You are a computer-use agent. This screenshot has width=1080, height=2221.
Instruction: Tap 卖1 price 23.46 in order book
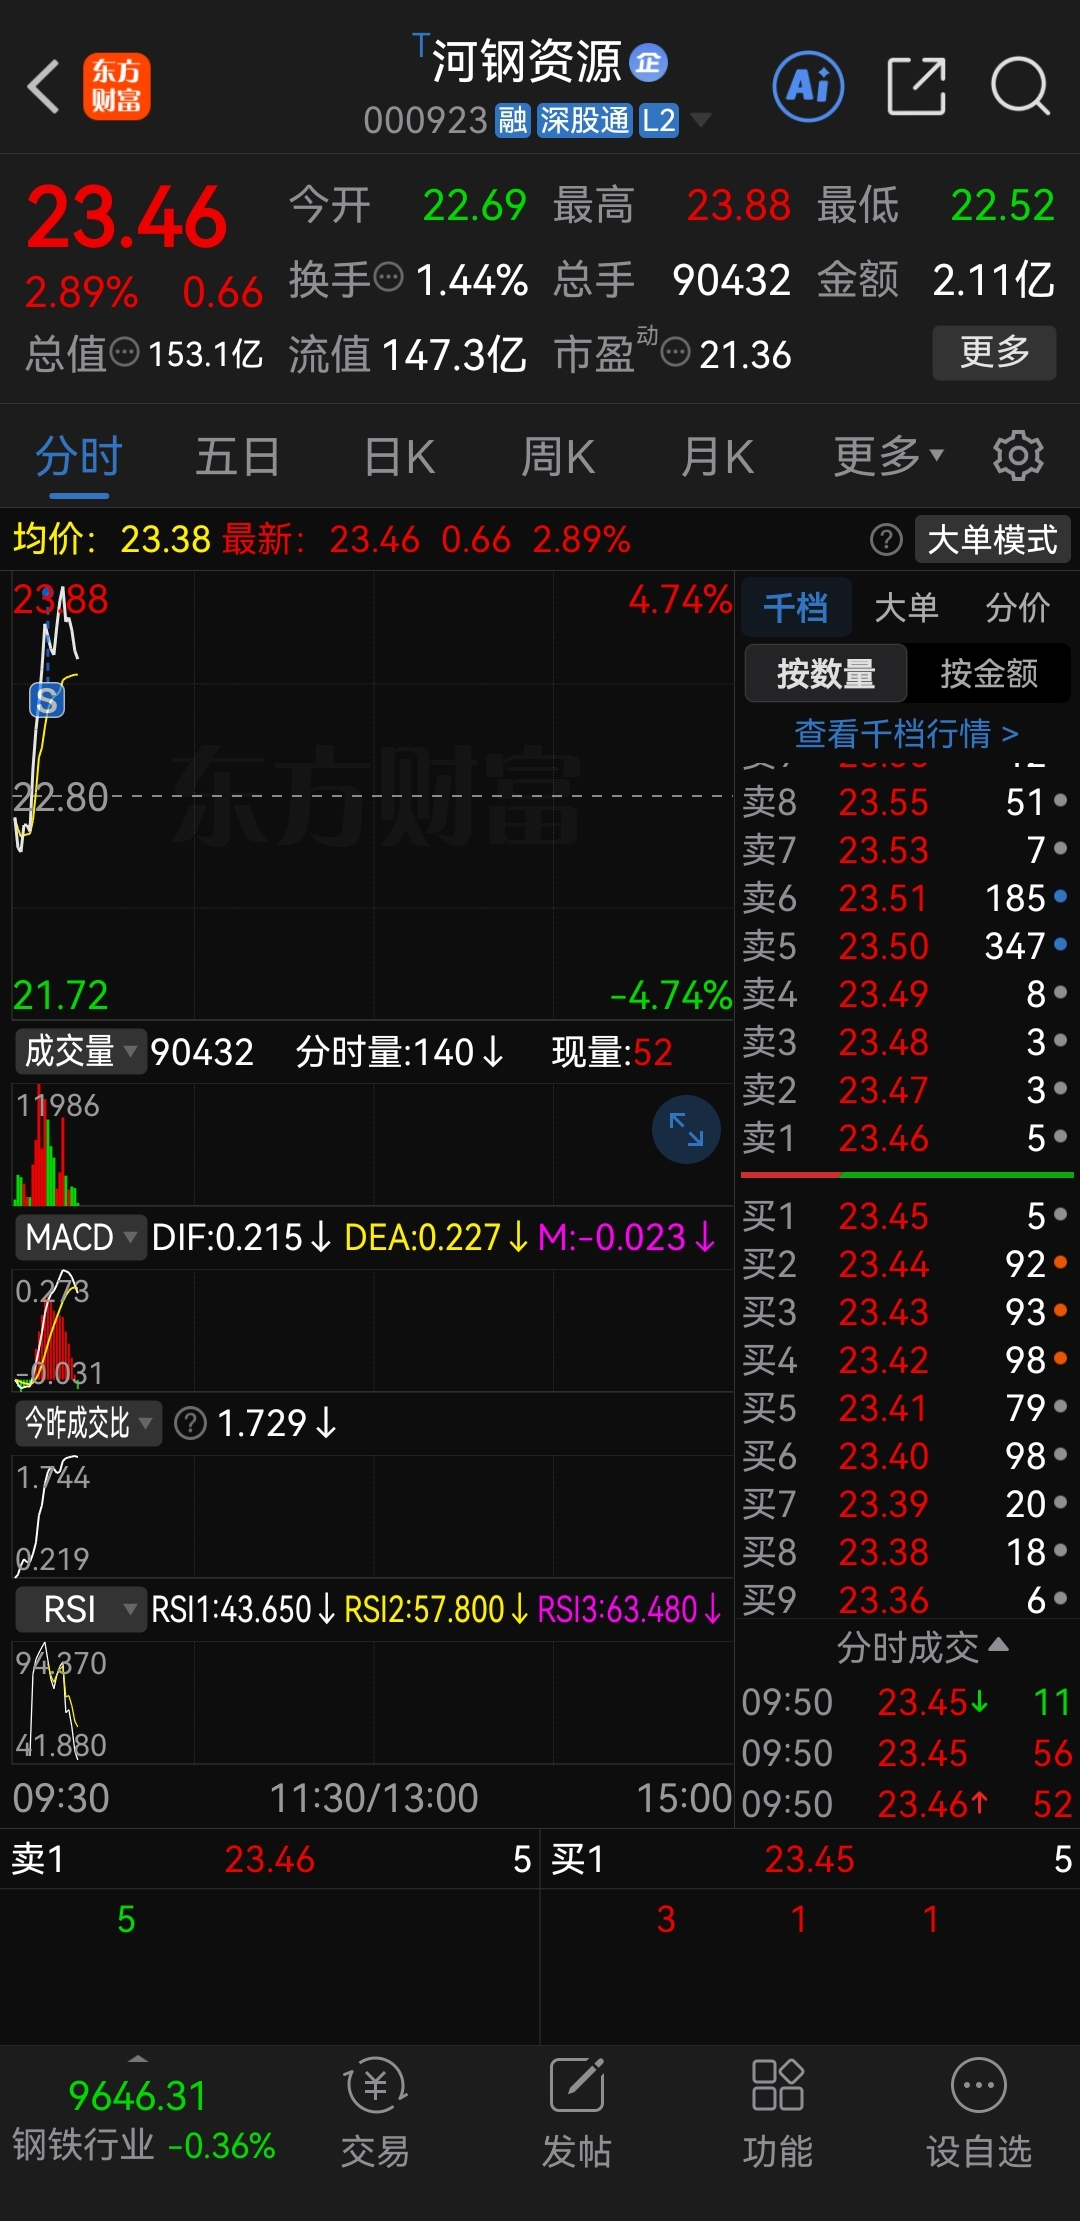884,1138
